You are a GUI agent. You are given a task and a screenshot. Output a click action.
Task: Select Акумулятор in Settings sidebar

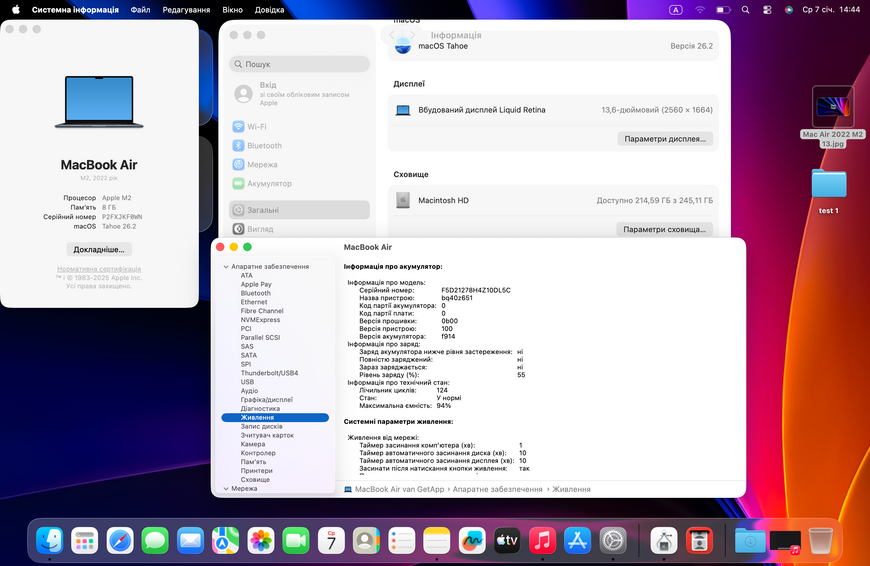(x=300, y=183)
